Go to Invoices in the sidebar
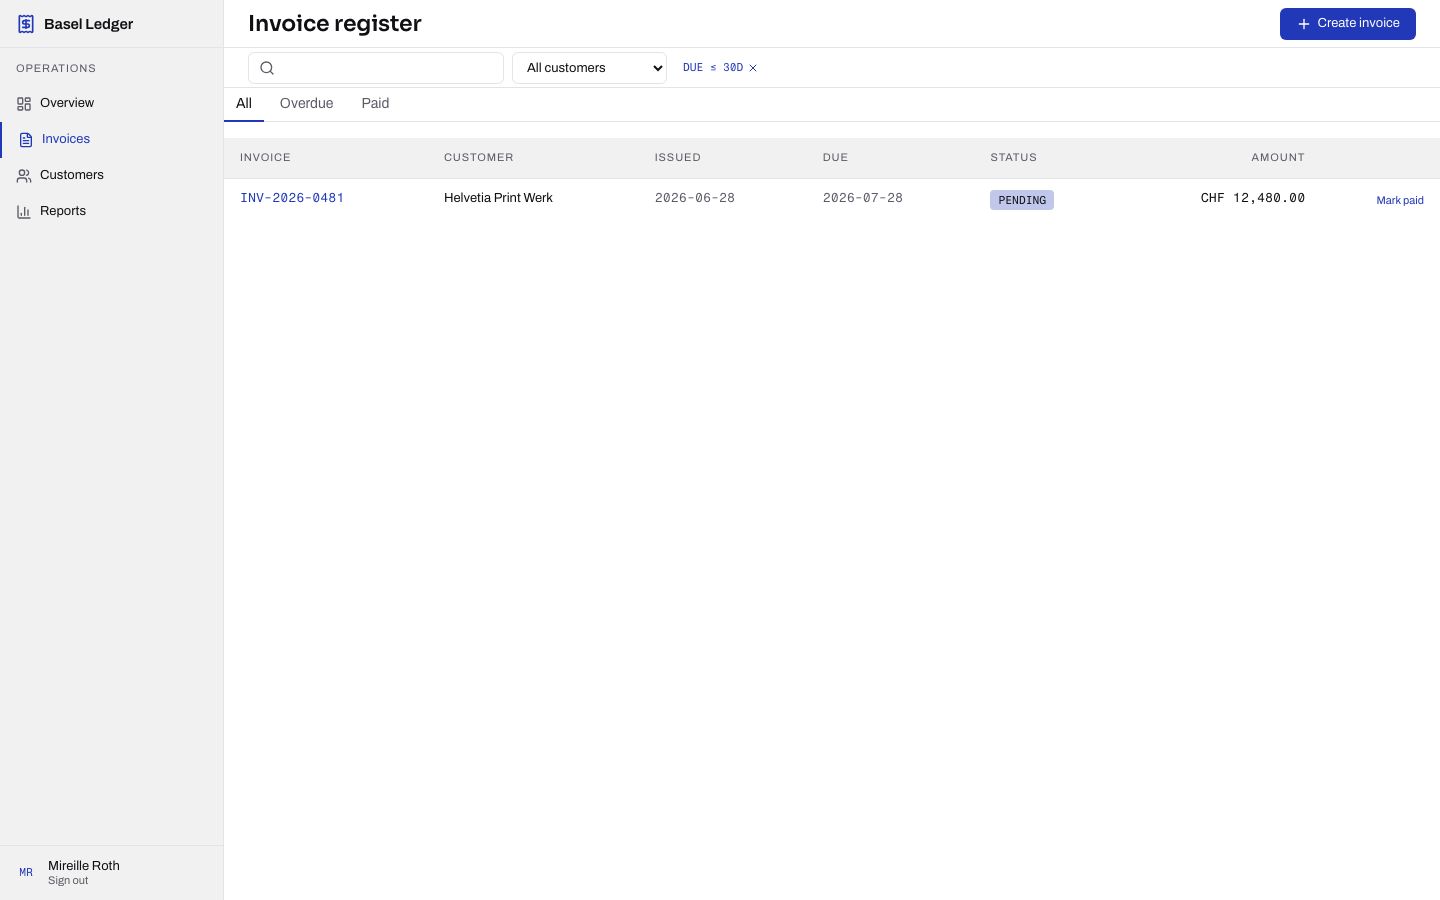This screenshot has height=900, width=1440. [111, 139]
